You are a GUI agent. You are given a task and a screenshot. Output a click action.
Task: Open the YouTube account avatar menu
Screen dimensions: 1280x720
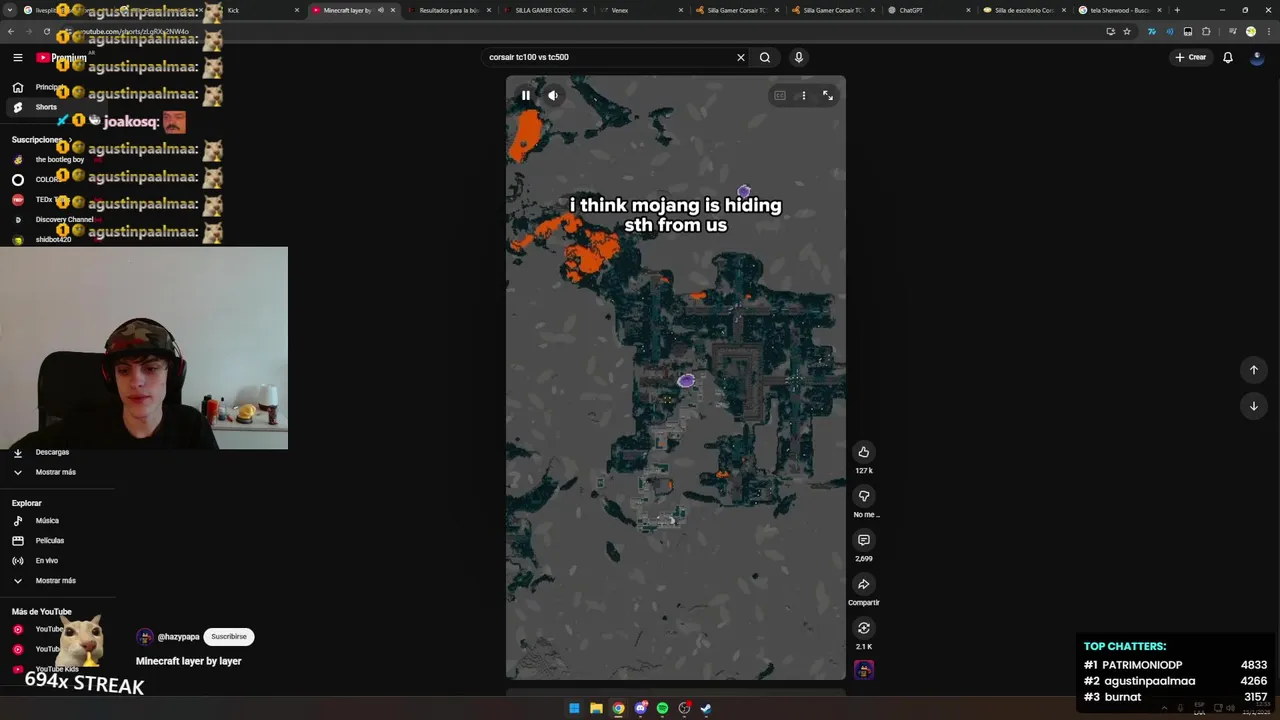[x=1258, y=57]
